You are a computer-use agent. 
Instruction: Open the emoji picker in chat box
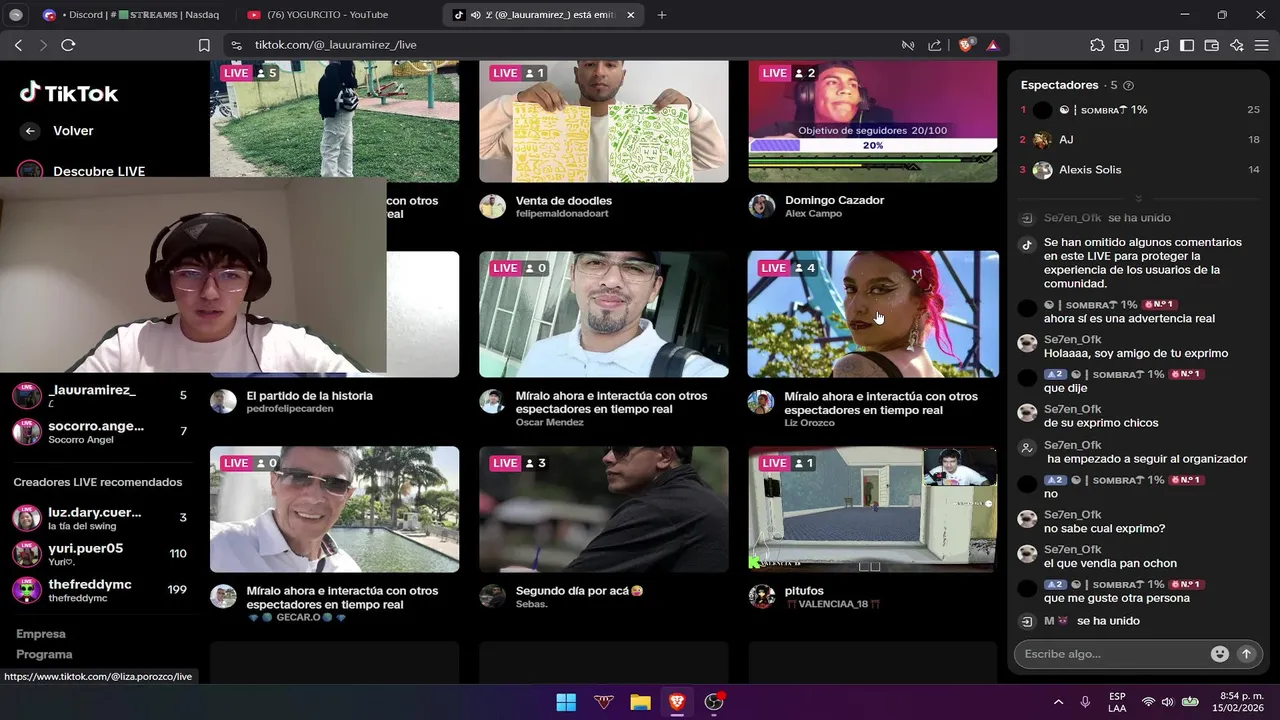click(1219, 654)
